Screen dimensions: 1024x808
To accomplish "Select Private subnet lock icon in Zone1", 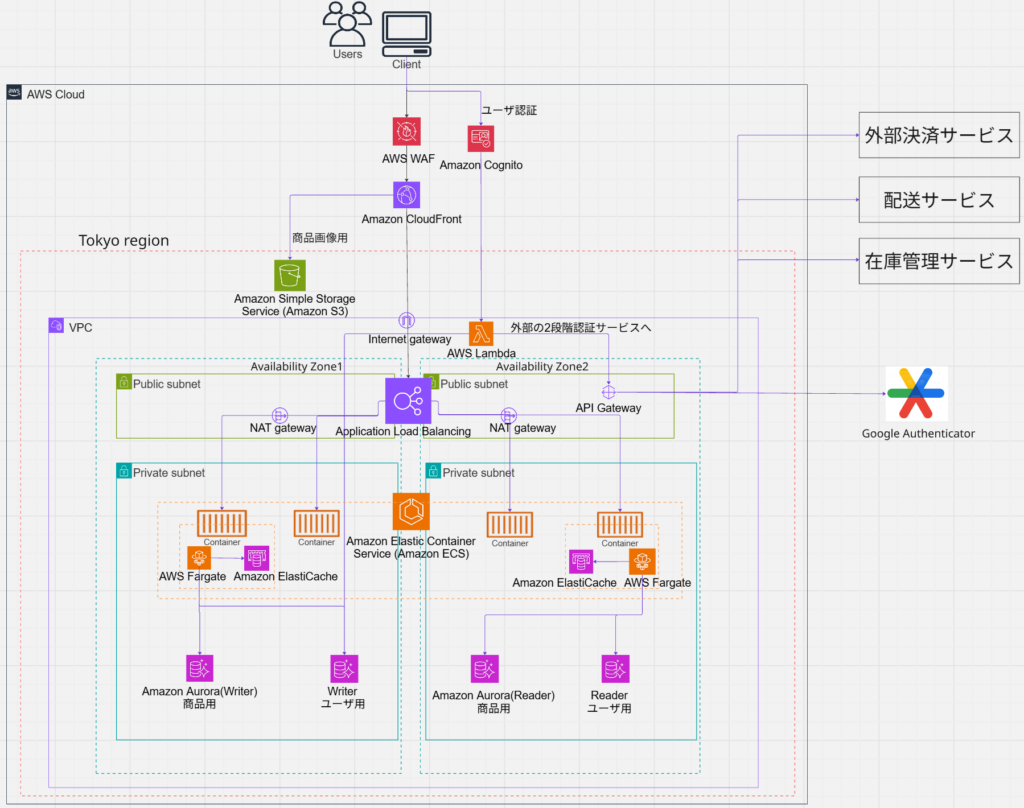I will 124,470.
